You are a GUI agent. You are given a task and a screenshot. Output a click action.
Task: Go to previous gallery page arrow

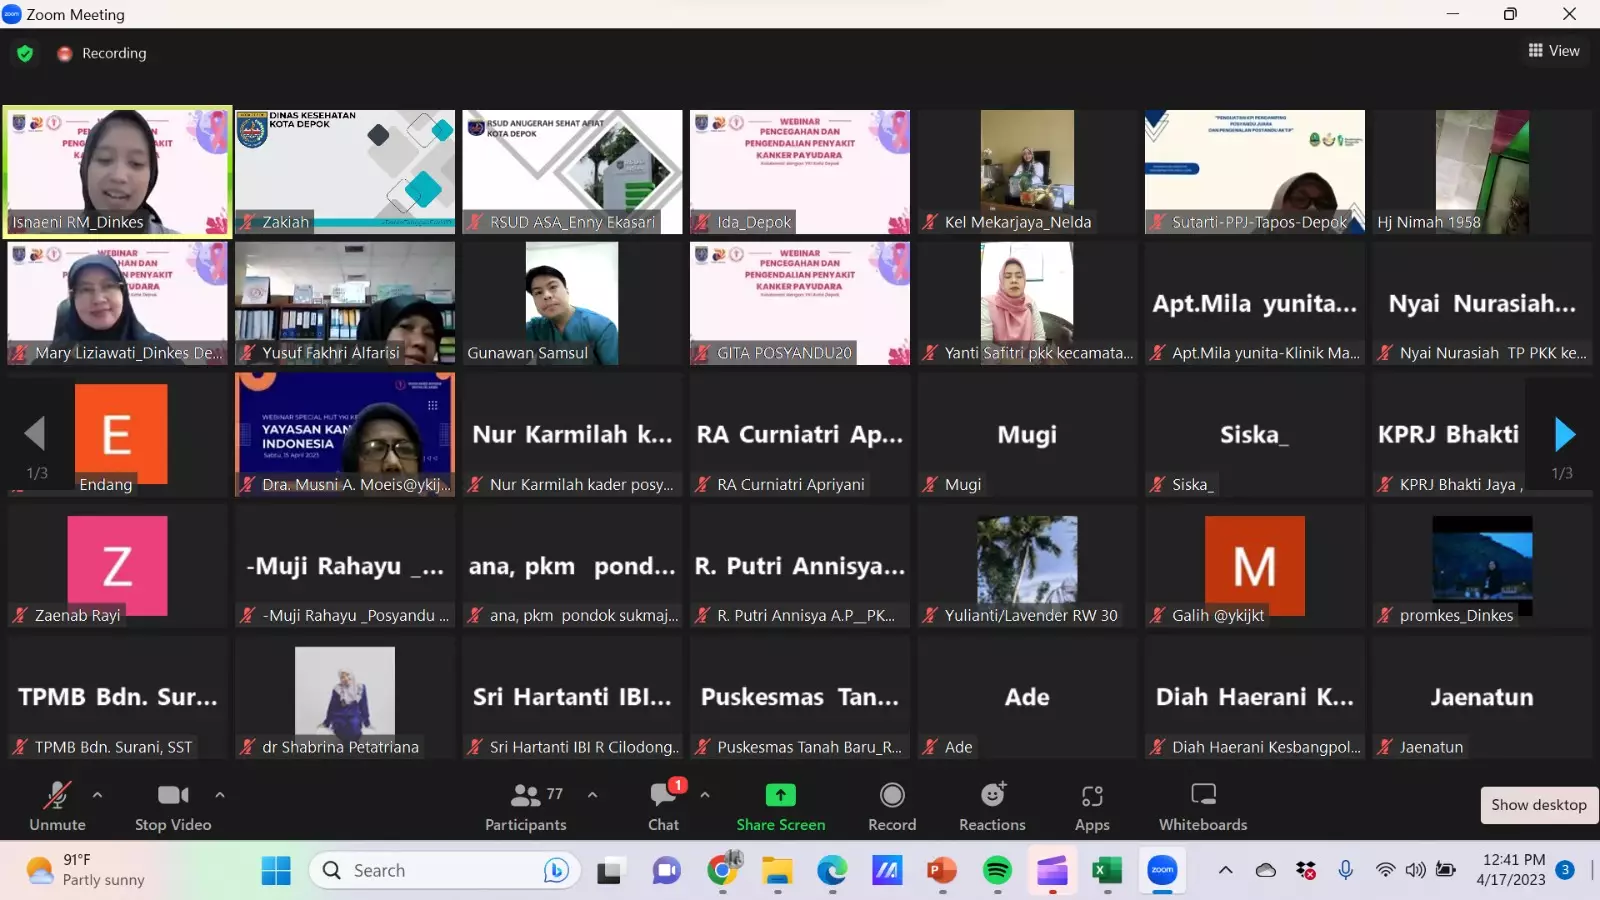click(35, 435)
